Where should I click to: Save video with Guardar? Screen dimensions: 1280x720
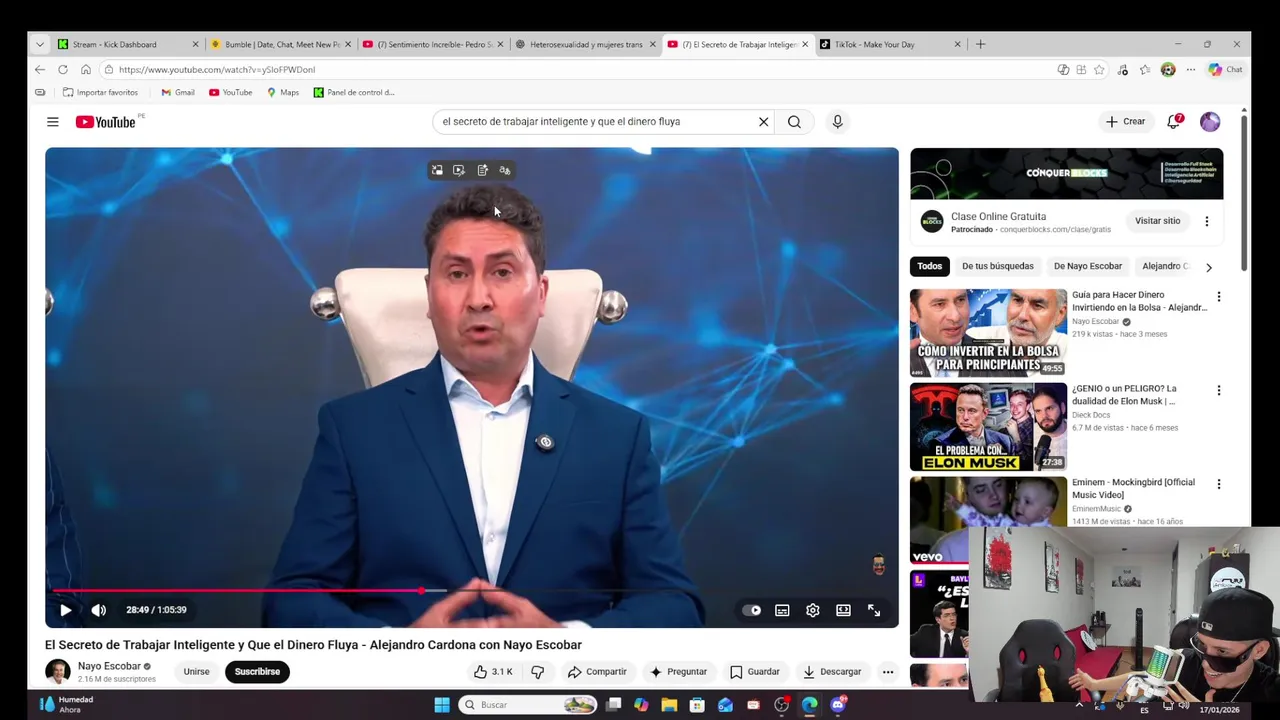pos(755,672)
